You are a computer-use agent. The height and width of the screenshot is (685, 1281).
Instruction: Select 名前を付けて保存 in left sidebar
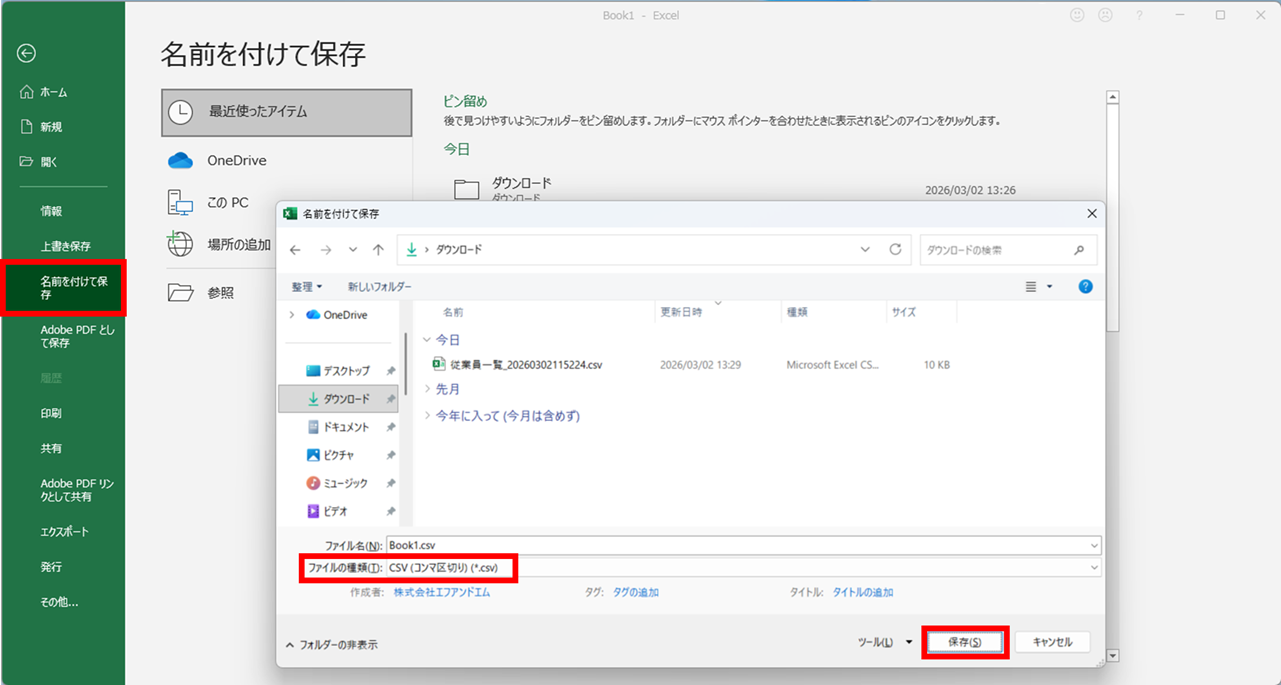tap(63, 288)
